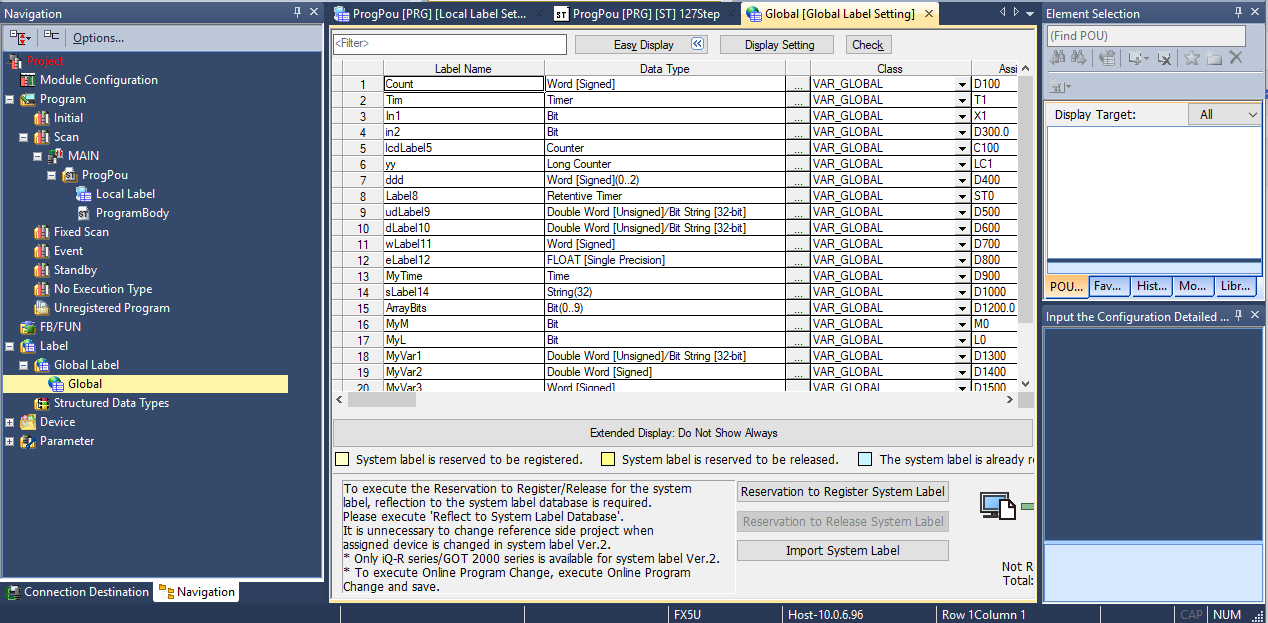Click the label Filter input field
This screenshot has width=1268, height=623.
click(x=450, y=45)
